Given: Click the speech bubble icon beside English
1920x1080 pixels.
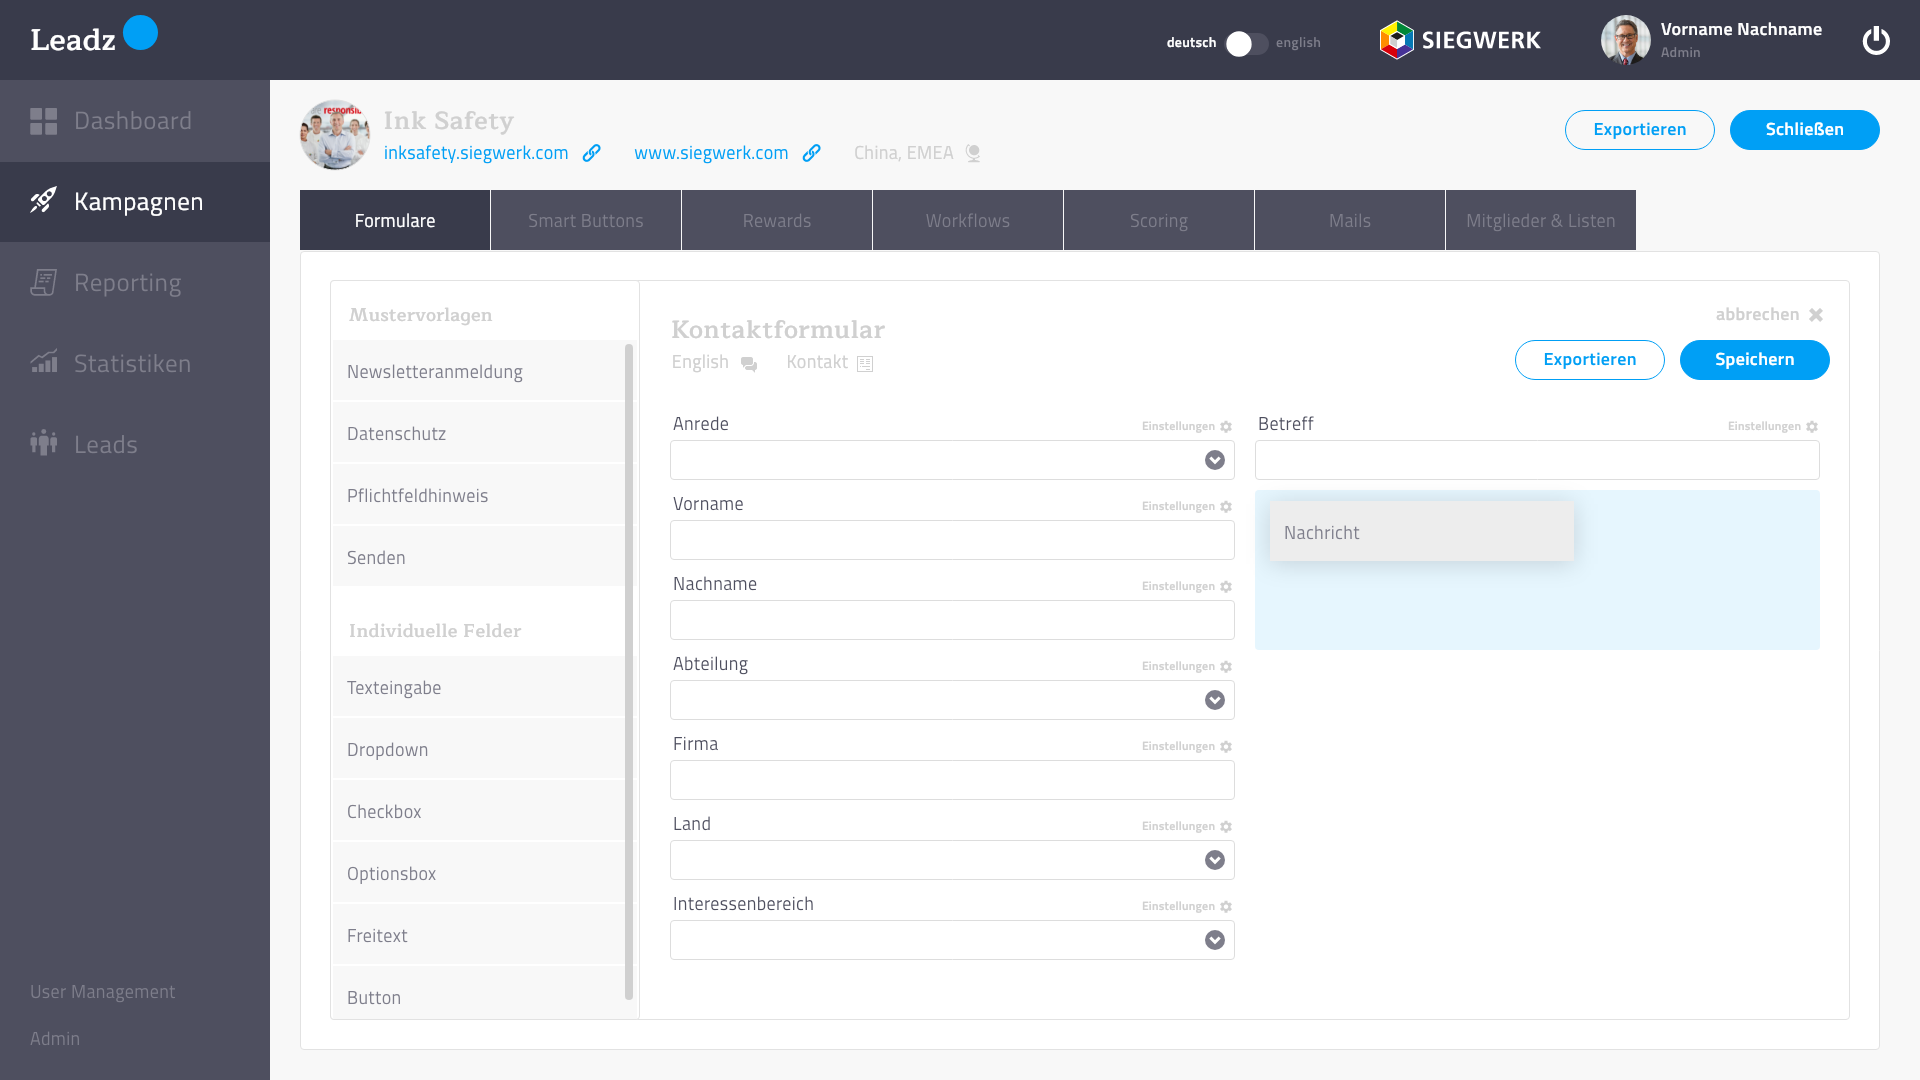Looking at the screenshot, I should 749,364.
